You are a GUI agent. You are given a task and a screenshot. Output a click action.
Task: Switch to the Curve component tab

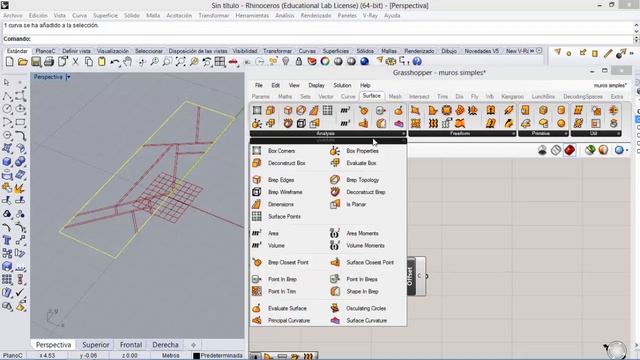coord(348,96)
